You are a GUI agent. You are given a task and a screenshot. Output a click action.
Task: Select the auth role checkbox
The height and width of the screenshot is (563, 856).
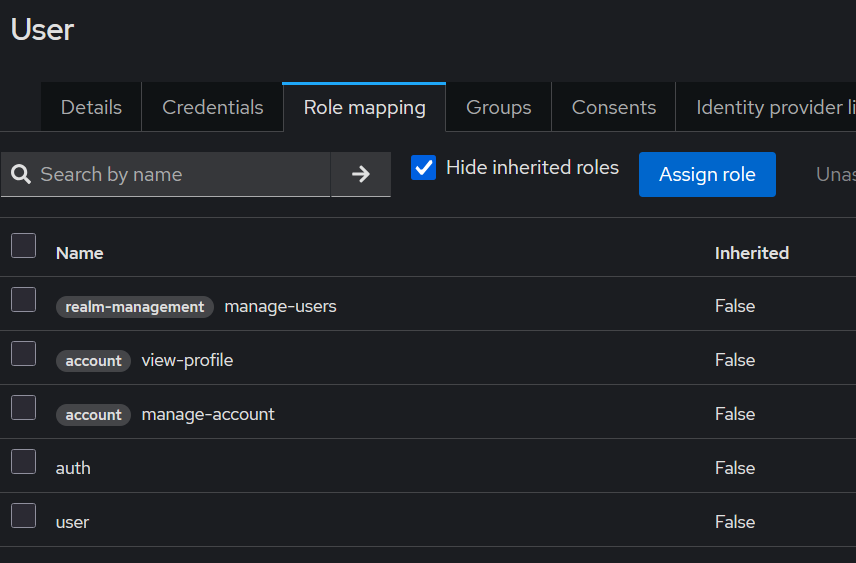coord(24,462)
